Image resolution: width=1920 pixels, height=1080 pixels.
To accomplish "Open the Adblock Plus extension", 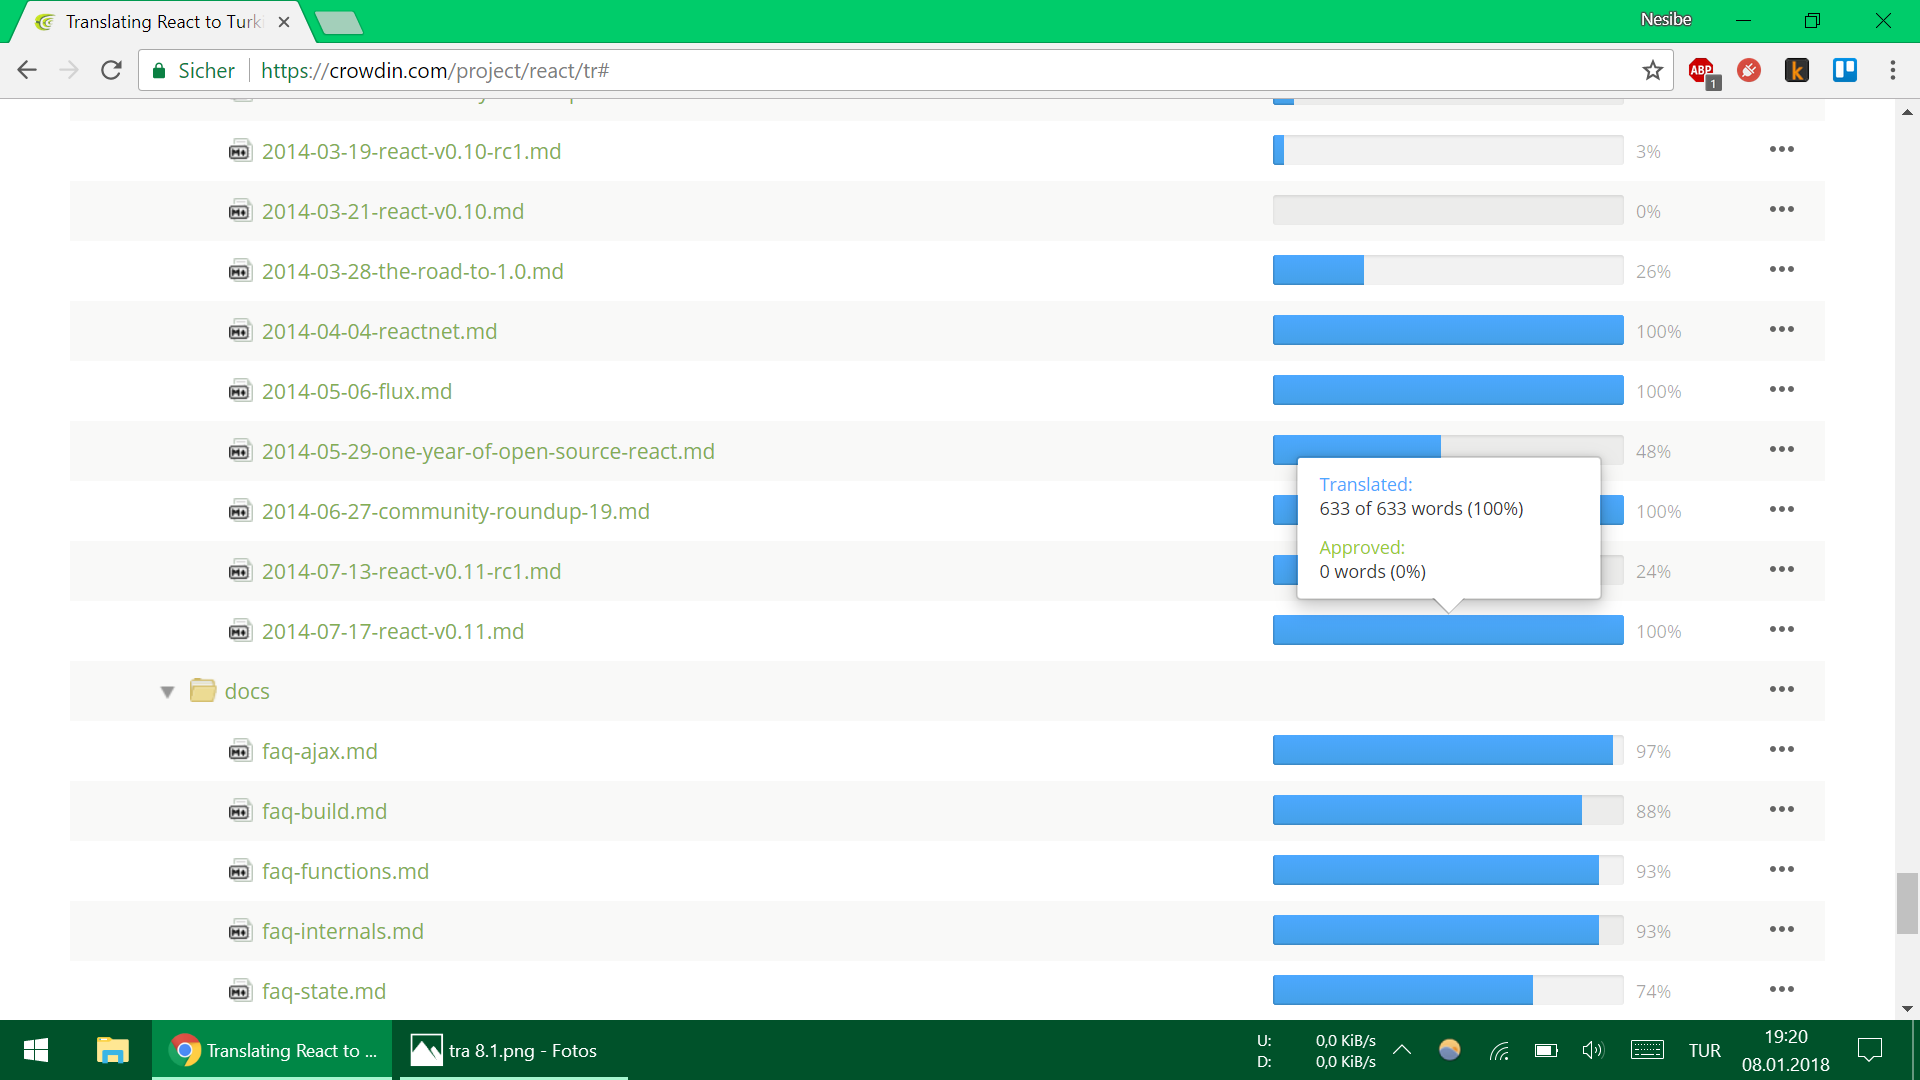I will tap(1702, 71).
